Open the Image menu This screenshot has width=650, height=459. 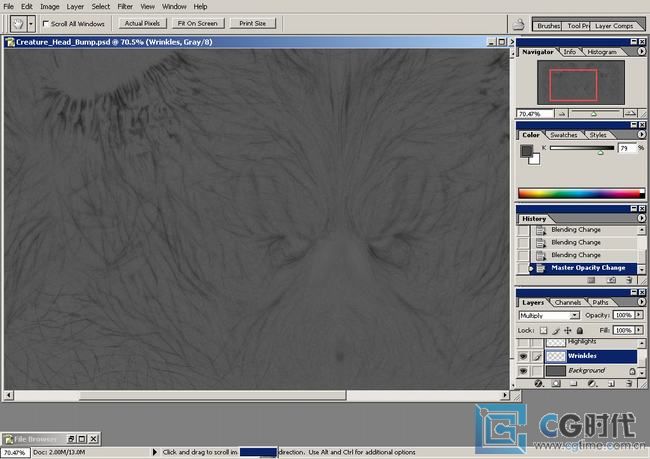point(50,7)
